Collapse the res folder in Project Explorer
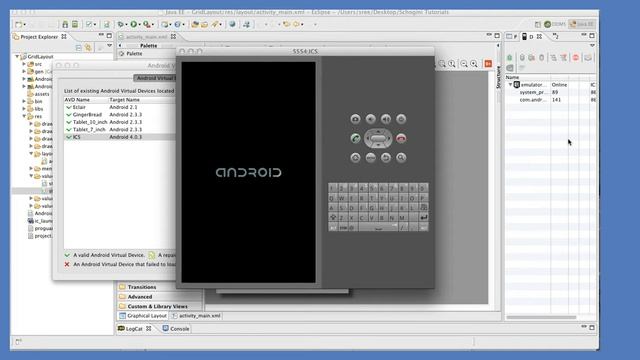Screen dimensions: 640x360 (24, 116)
